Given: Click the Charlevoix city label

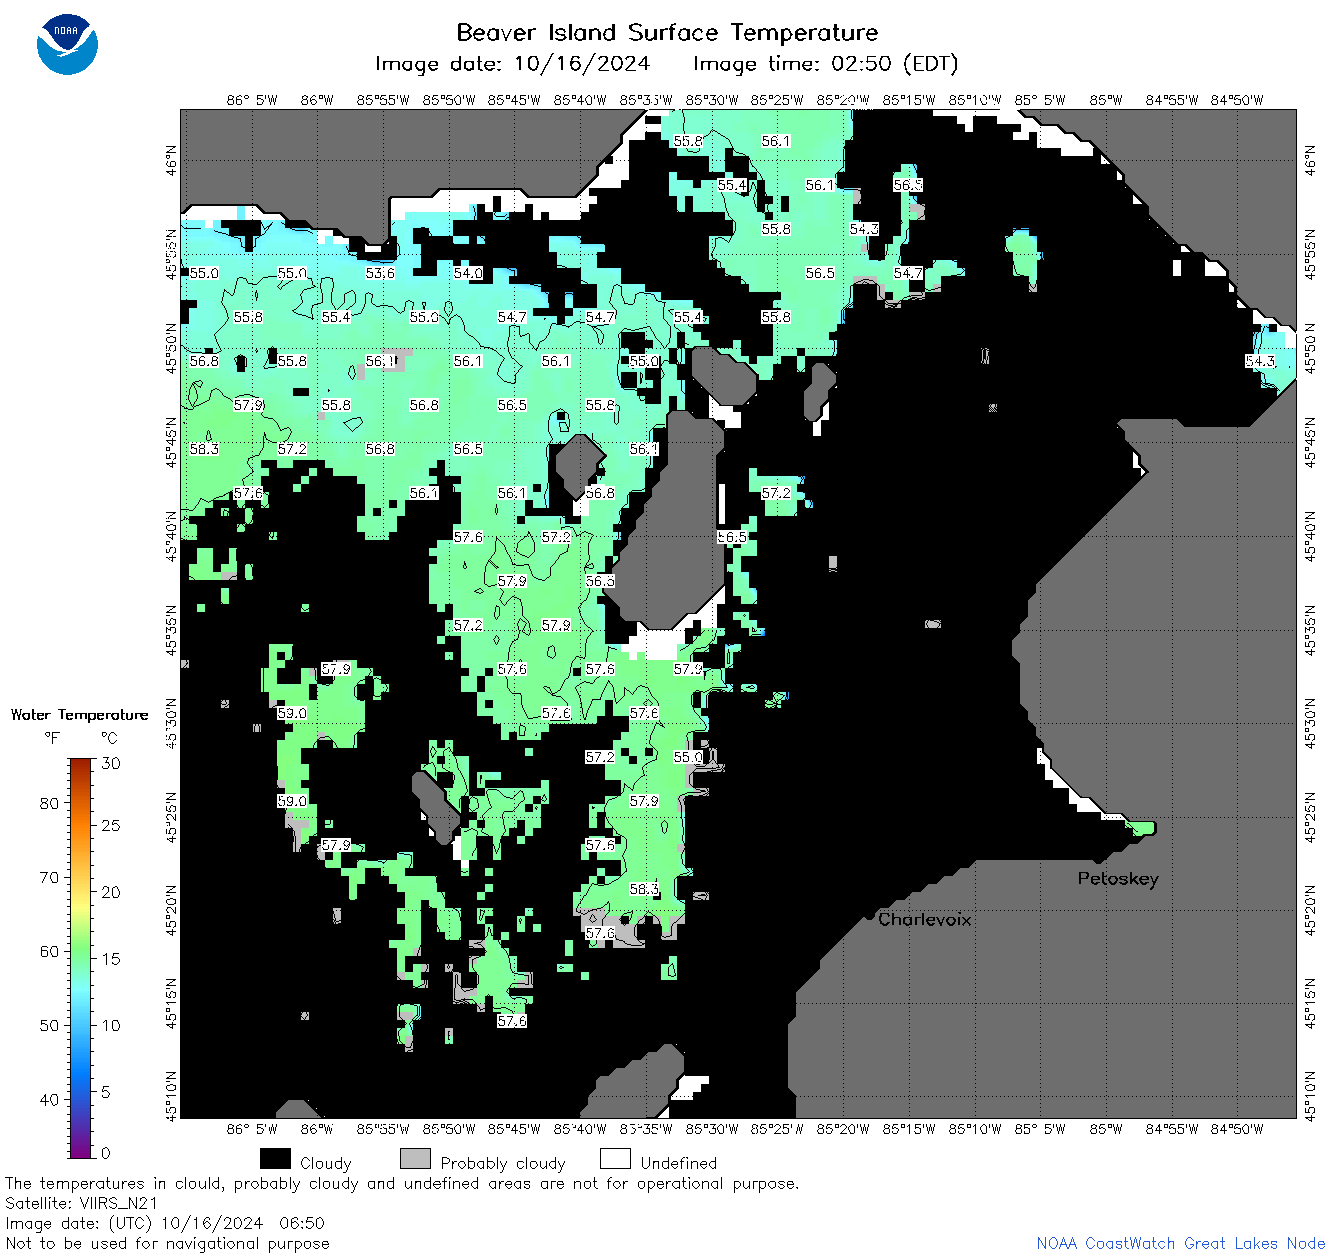Looking at the screenshot, I should pos(924,919).
